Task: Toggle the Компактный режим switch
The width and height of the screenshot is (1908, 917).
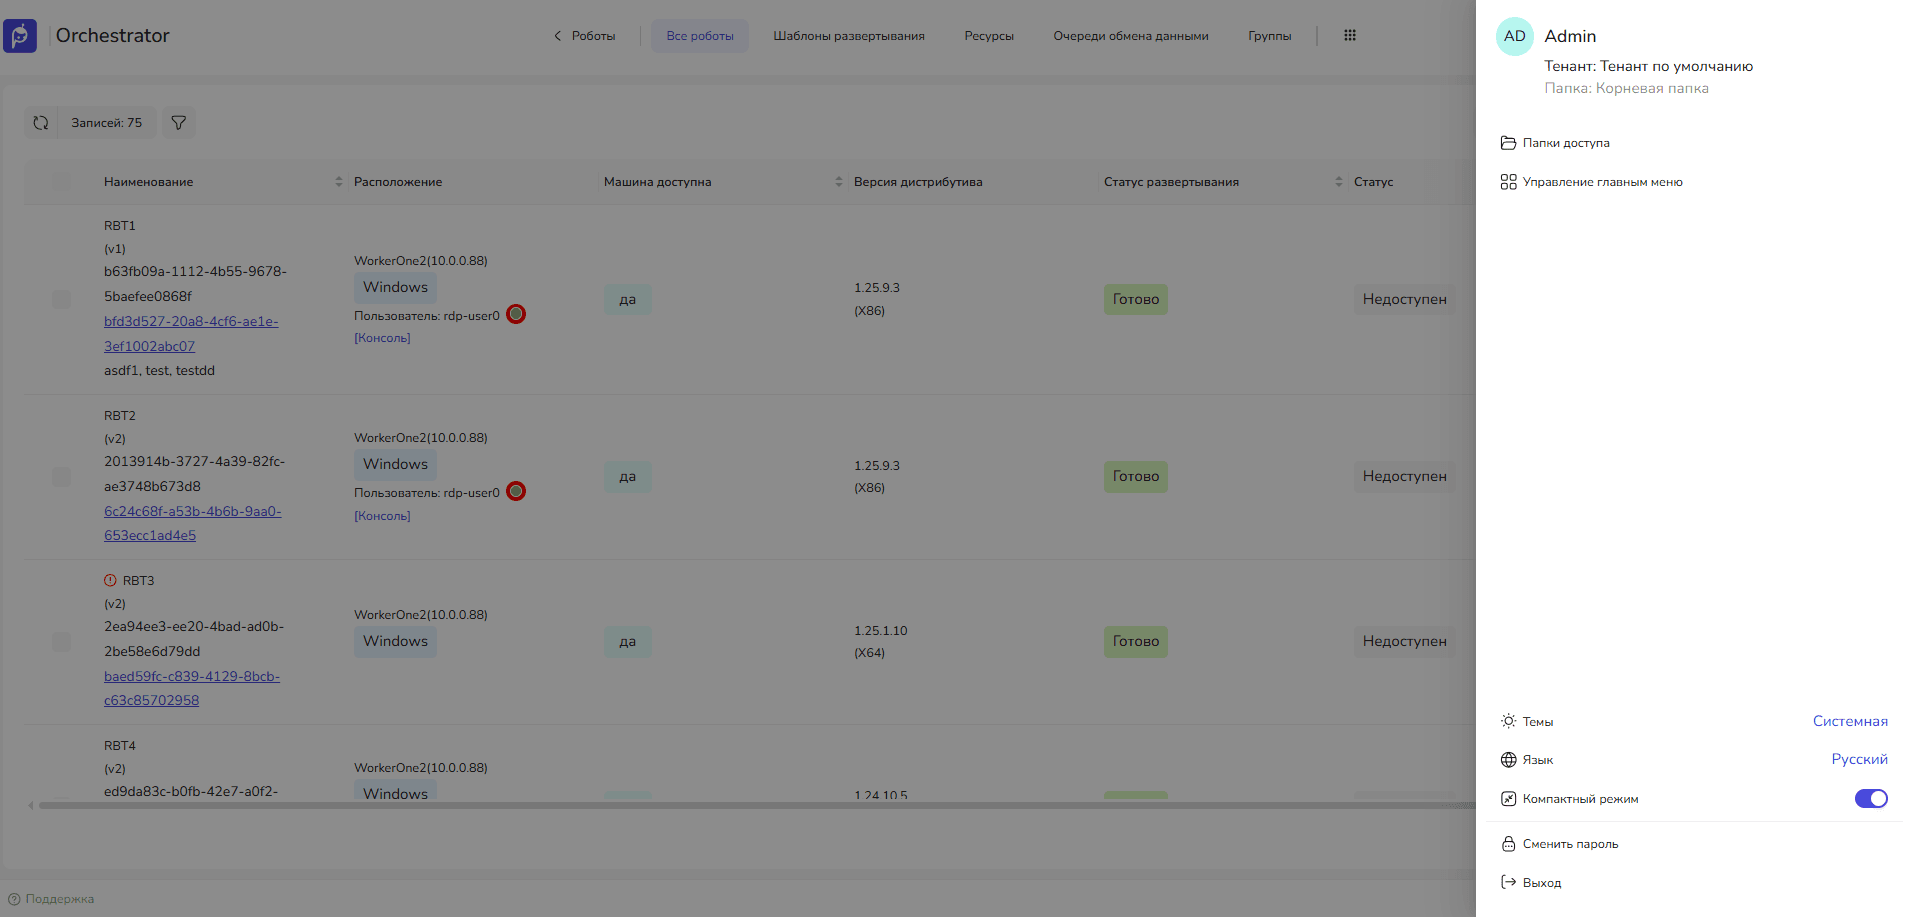Action: tap(1870, 798)
